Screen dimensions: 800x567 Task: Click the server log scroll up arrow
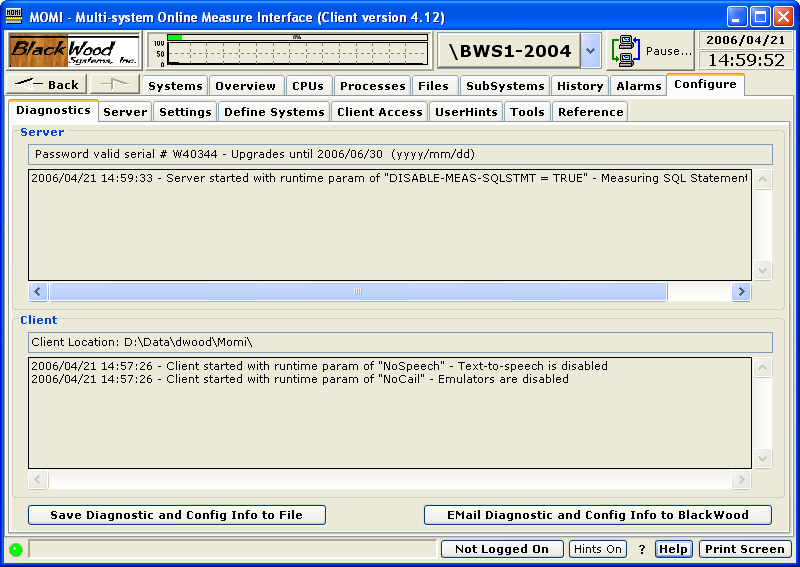click(x=762, y=179)
